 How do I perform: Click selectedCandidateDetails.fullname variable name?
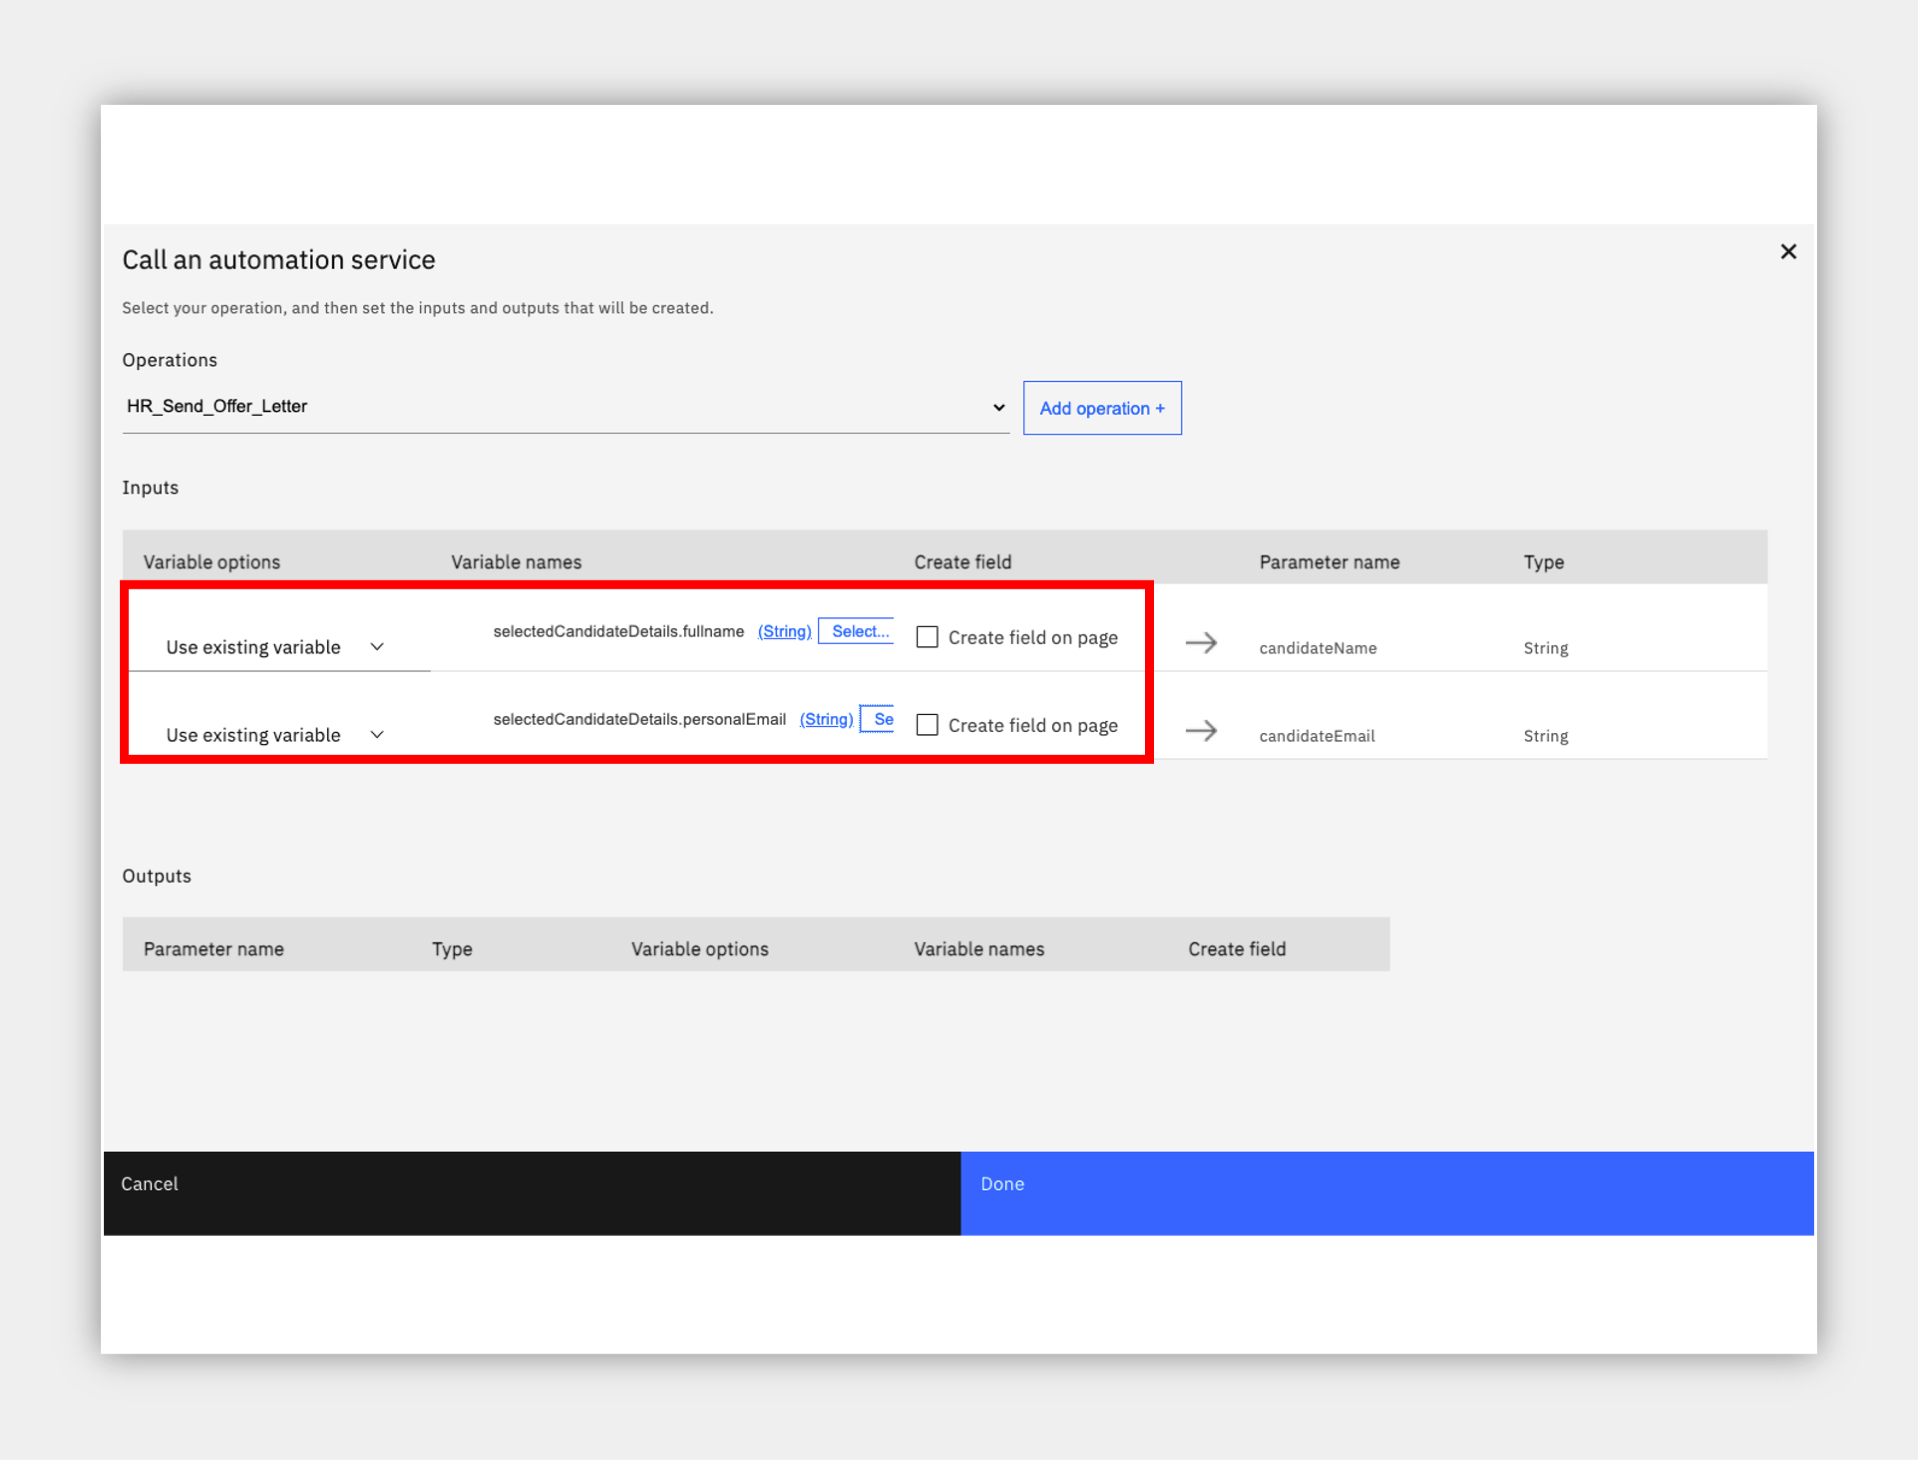tap(618, 631)
